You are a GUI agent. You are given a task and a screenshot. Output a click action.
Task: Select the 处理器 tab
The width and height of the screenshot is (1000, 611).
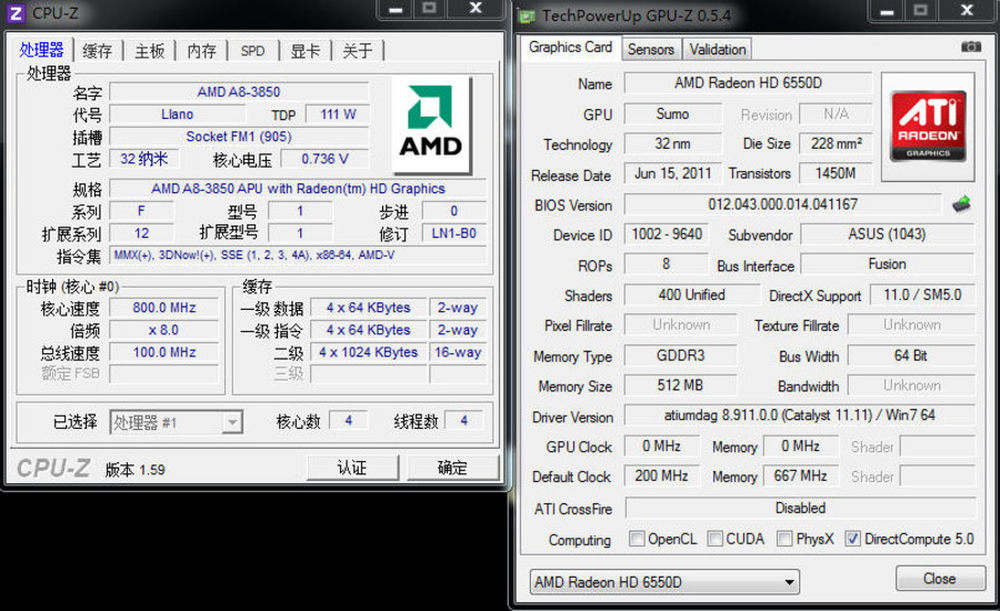pos(42,49)
